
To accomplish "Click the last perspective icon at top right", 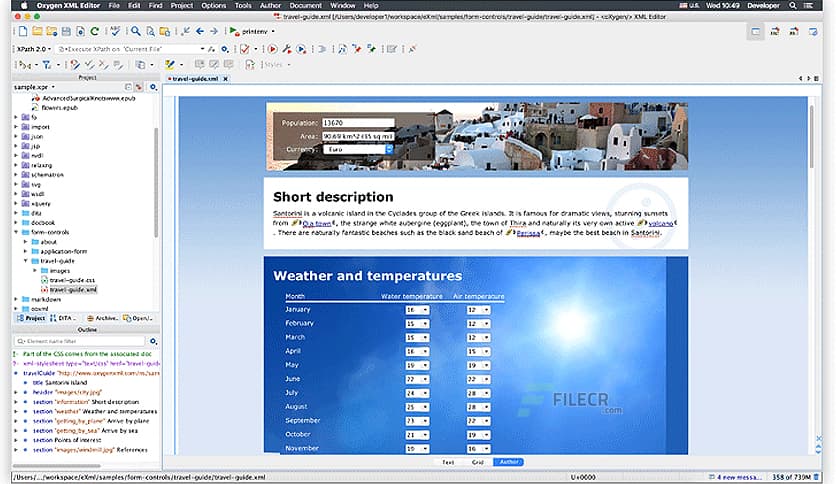I will 813,32.
